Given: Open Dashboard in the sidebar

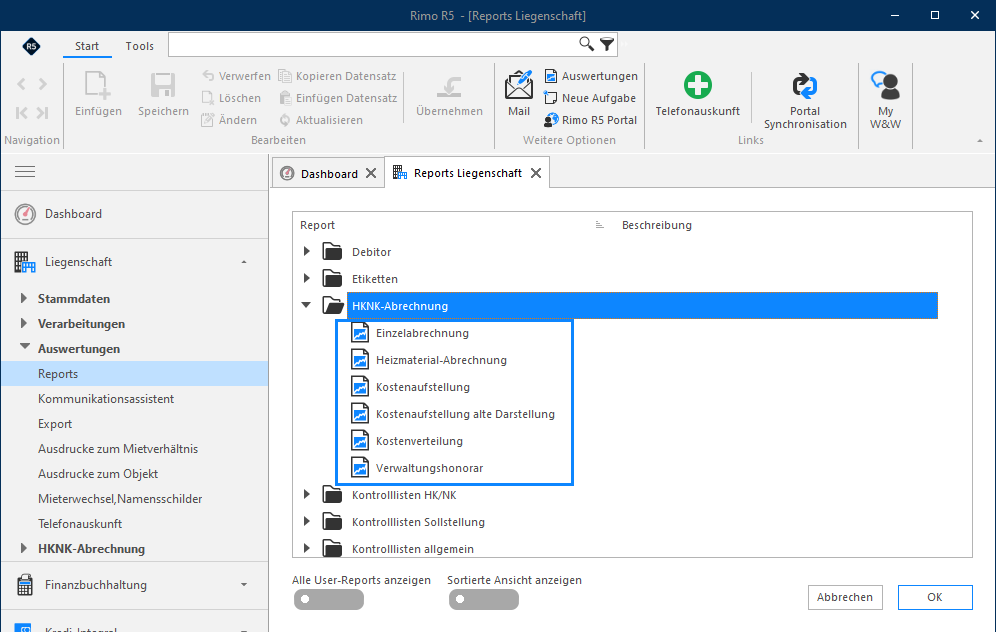Looking at the screenshot, I should click(73, 214).
